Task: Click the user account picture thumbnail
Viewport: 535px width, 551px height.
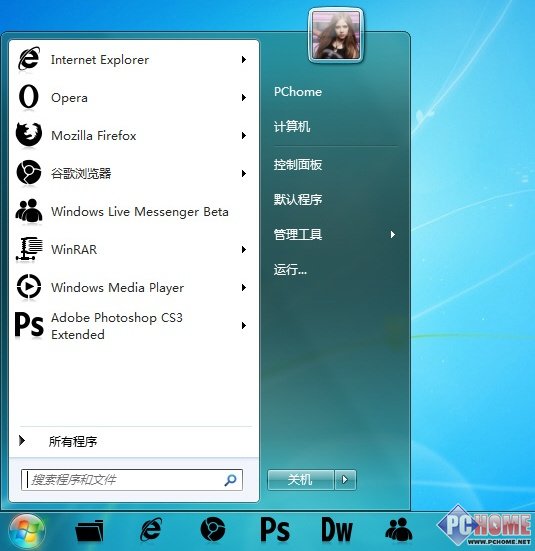Action: [336, 35]
